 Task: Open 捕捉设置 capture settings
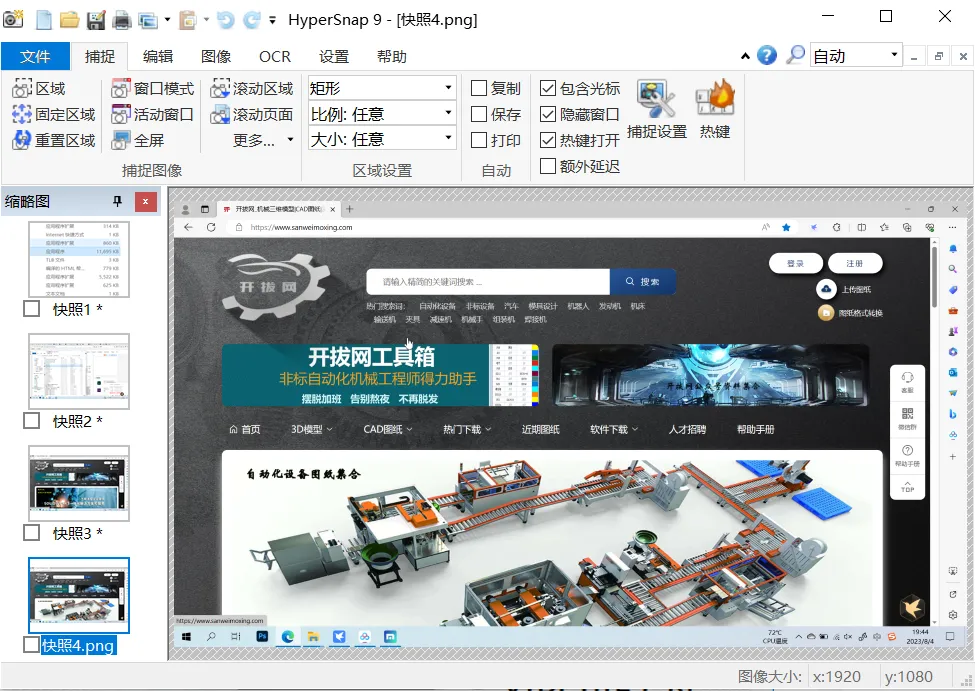[657, 109]
